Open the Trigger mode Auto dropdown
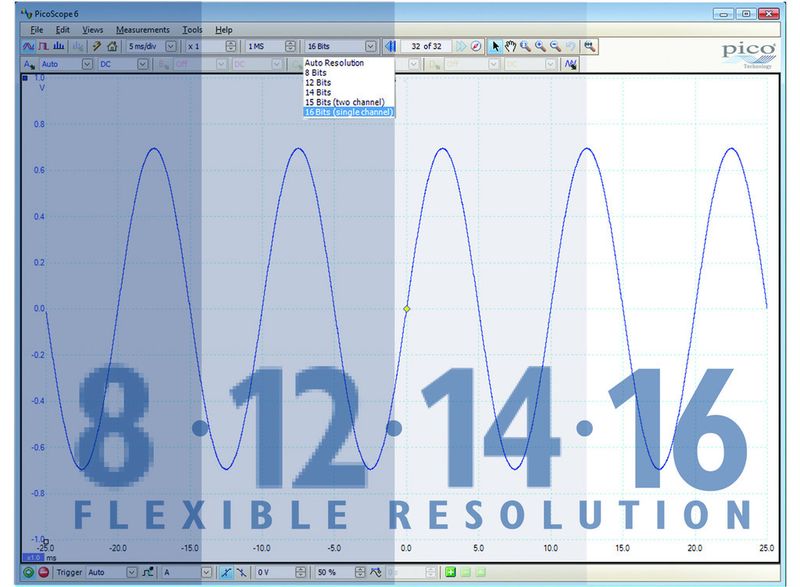The image size is (800, 587). [x=132, y=572]
